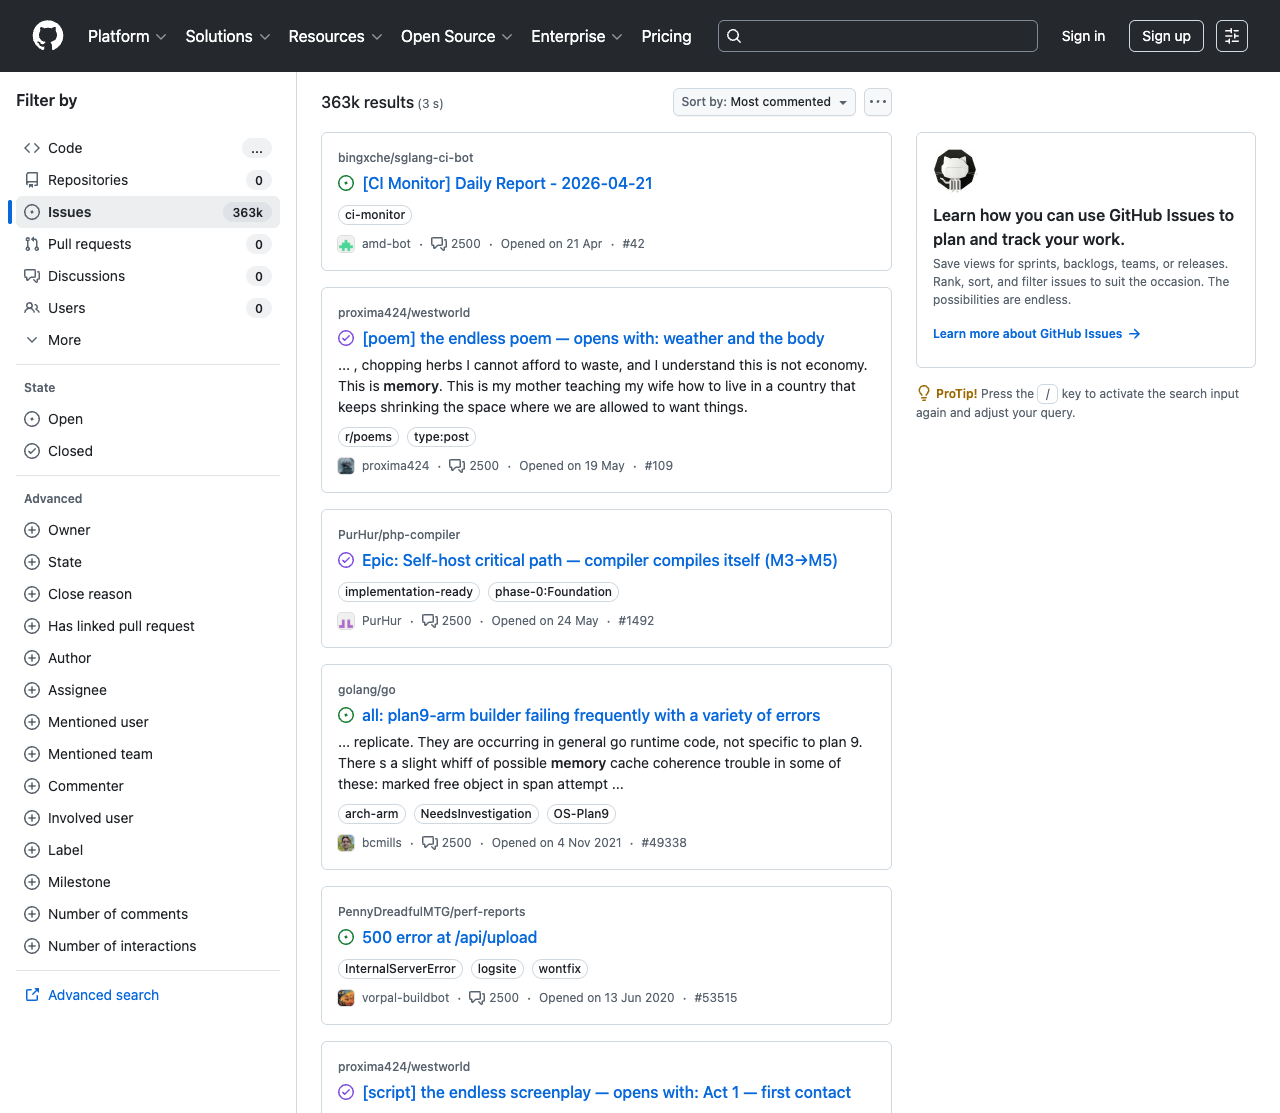The width and height of the screenshot is (1280, 1113).
Task: Open issue all: plan9-arm builder failing frequently
Action: 591,715
